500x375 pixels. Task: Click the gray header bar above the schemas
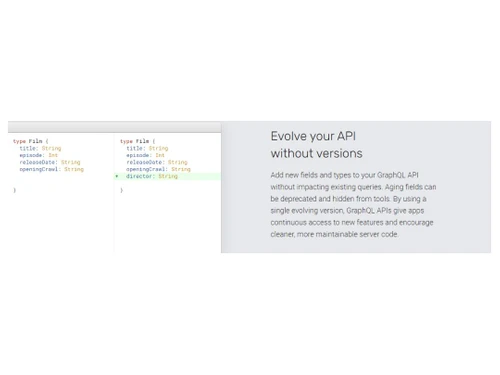[114, 127]
